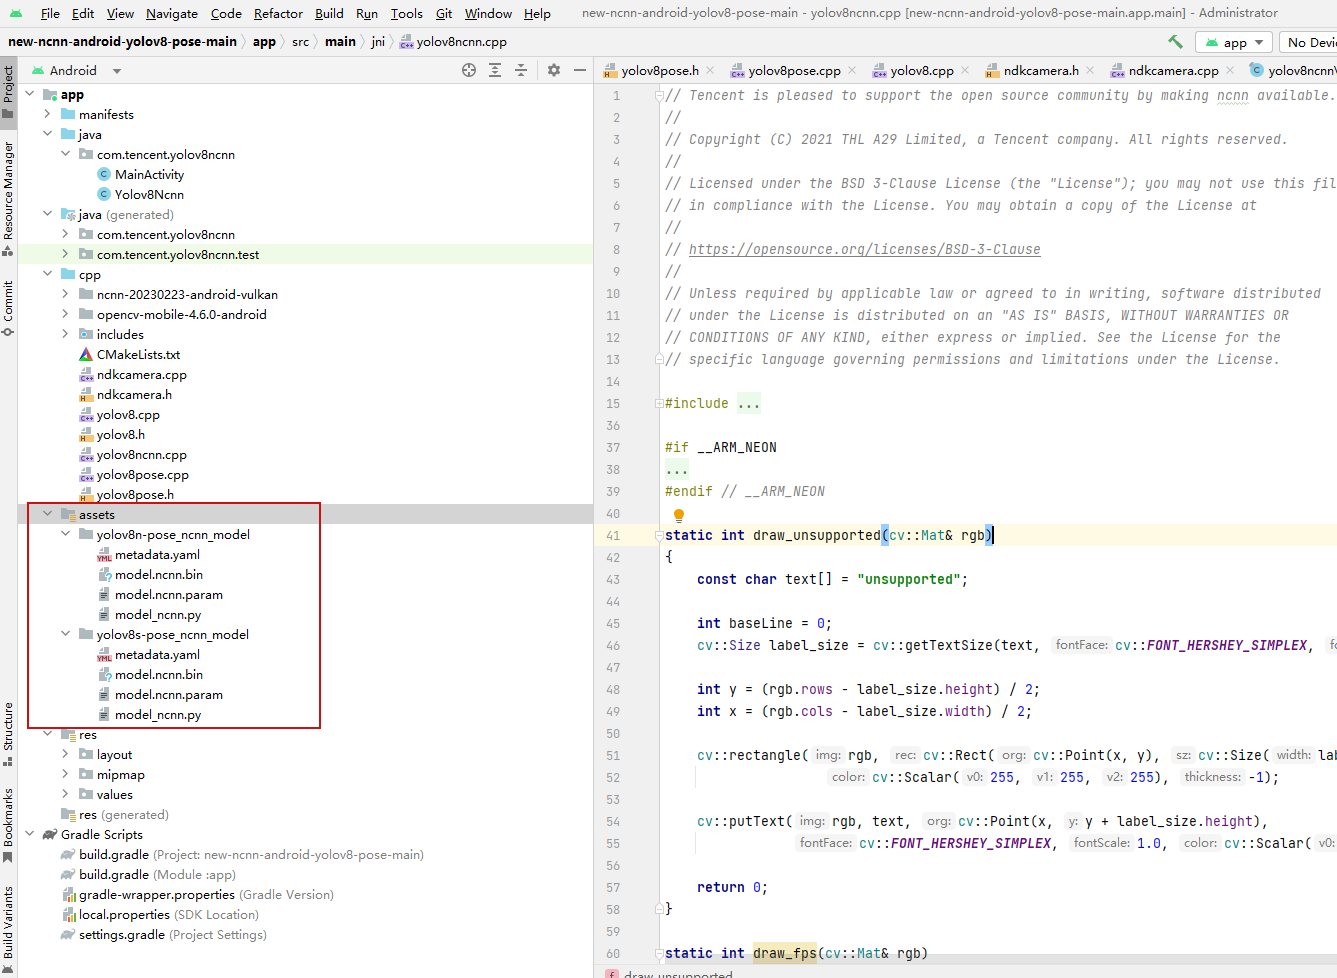Screen dimensions: 1337x978
Task: Expand the manifests folder
Action: [47, 114]
